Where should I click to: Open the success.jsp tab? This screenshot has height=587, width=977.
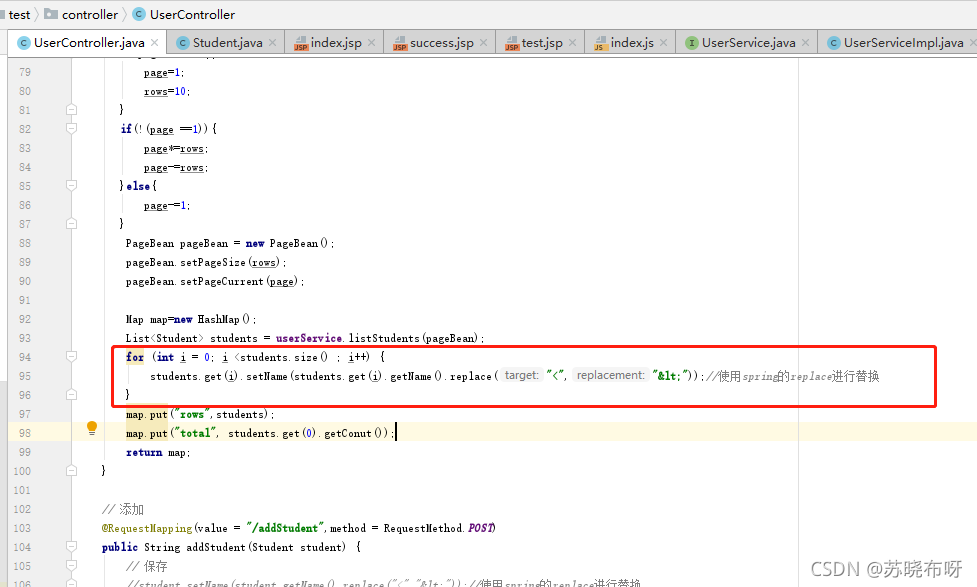(x=441, y=42)
